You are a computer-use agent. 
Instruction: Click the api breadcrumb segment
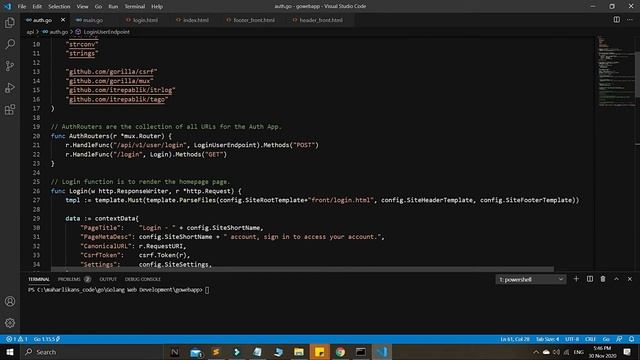pos(30,32)
